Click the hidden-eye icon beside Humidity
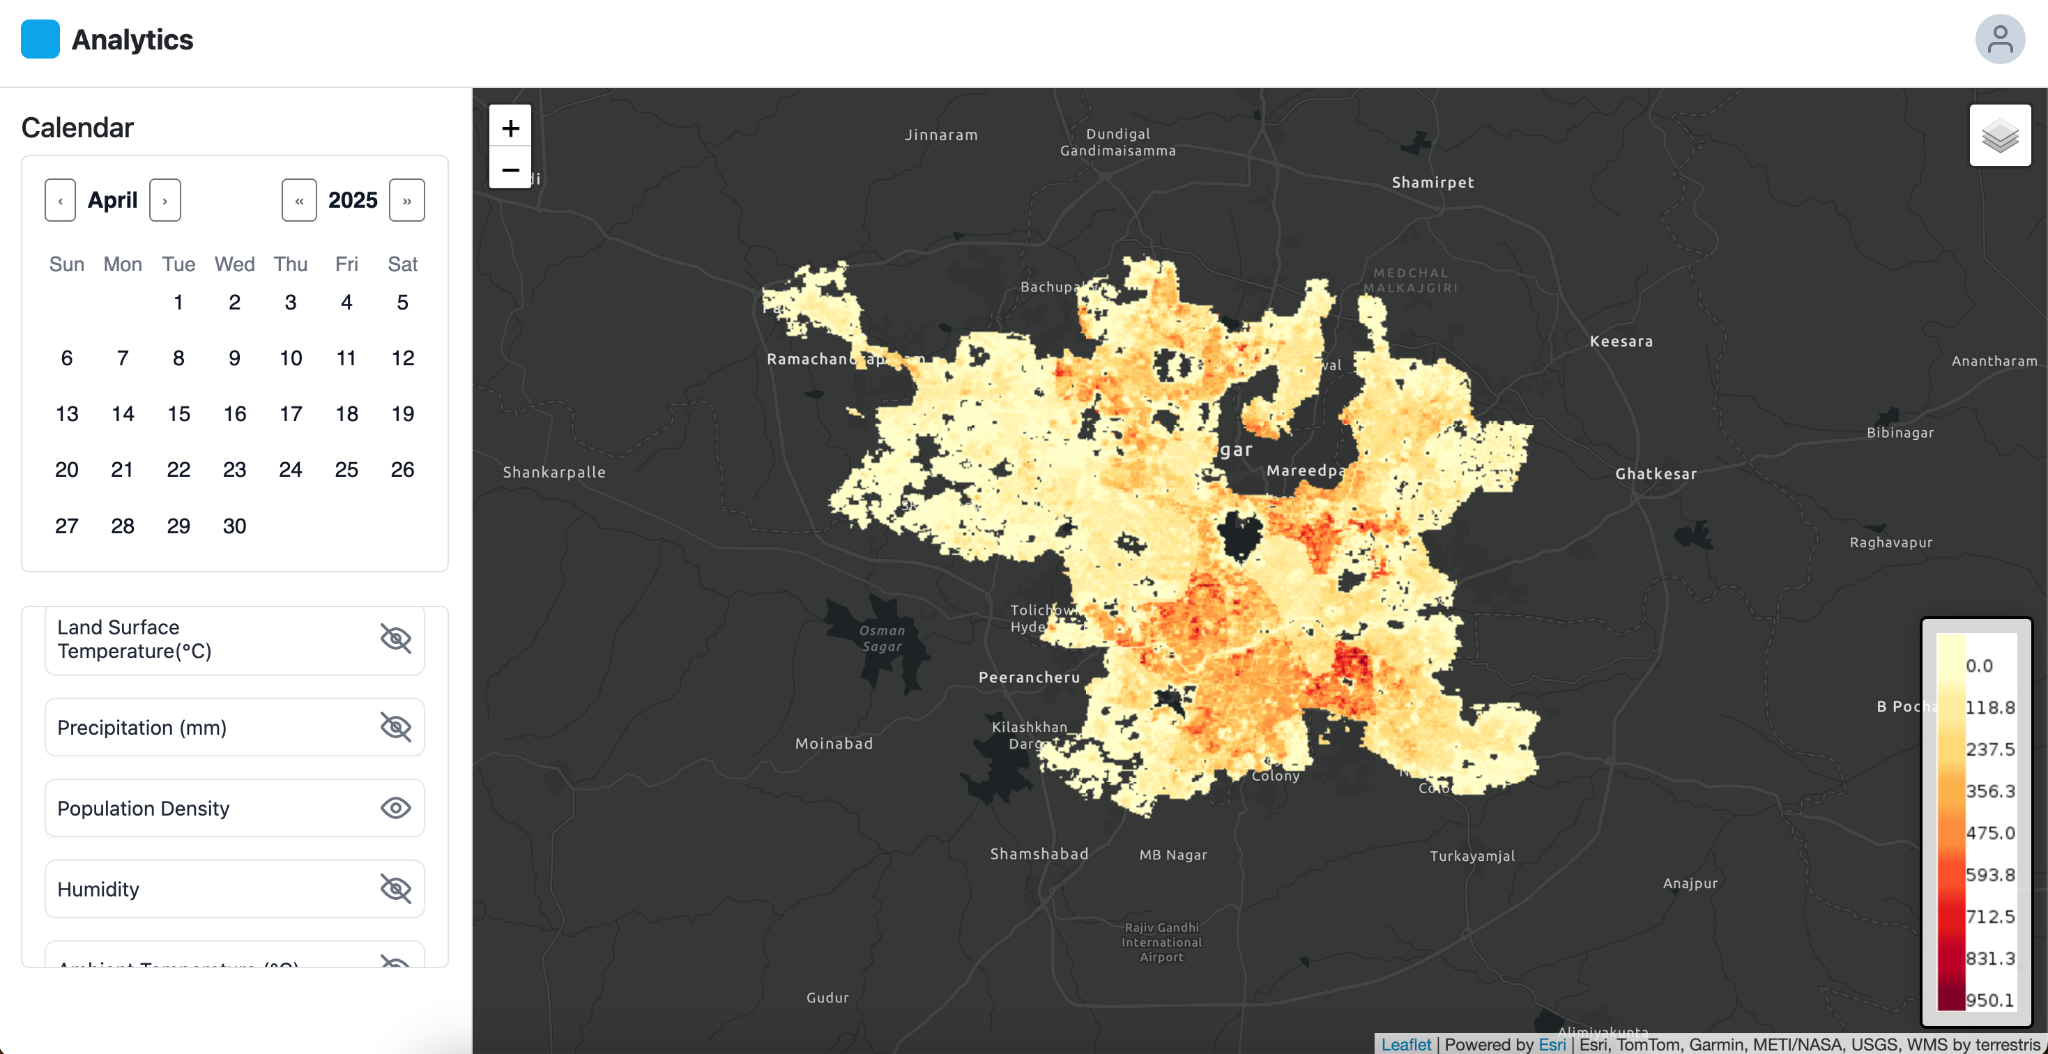2048x1054 pixels. (x=395, y=888)
